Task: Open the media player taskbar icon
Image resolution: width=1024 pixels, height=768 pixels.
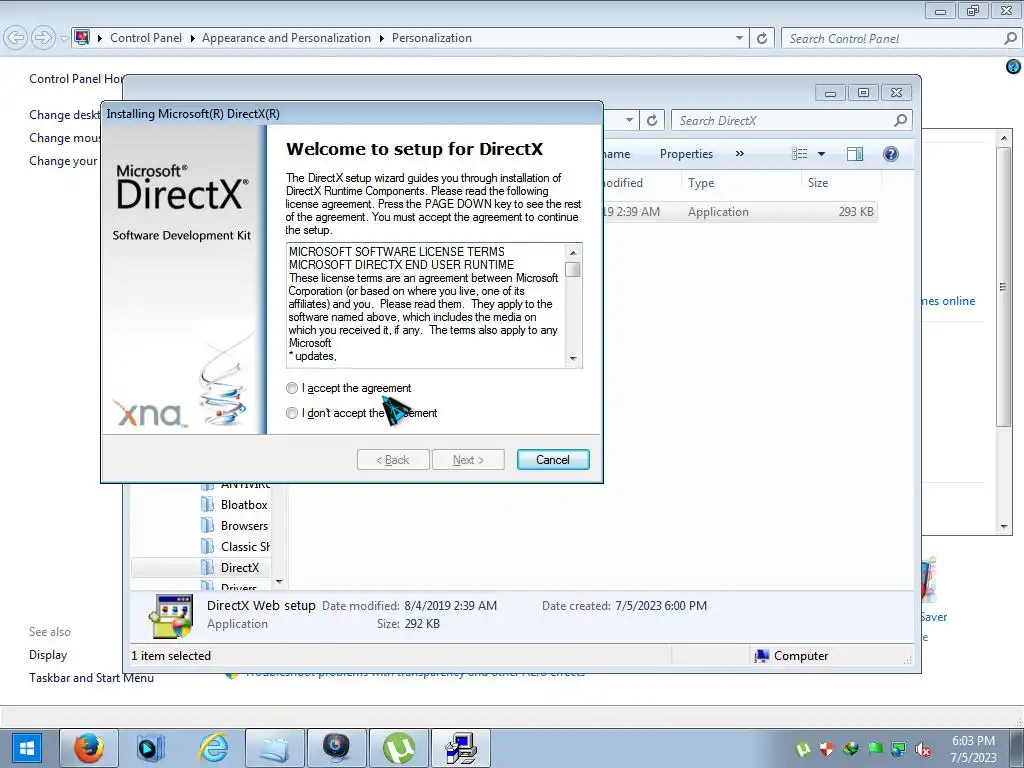Action: (150, 748)
